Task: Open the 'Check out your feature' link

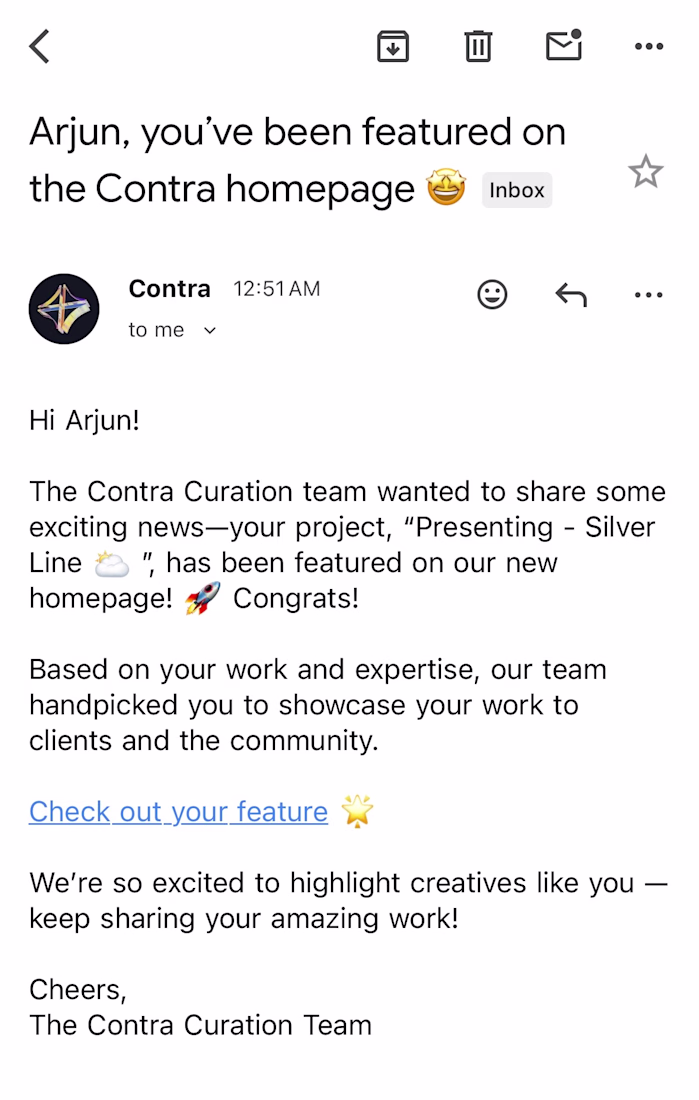Action: [x=178, y=812]
